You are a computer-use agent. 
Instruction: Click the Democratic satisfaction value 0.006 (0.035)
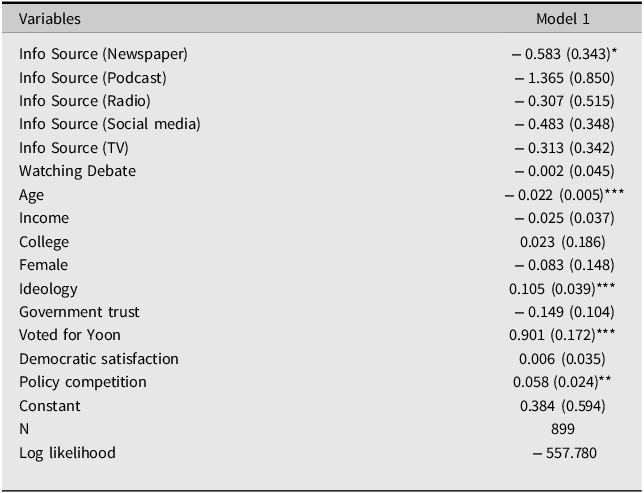pos(564,359)
